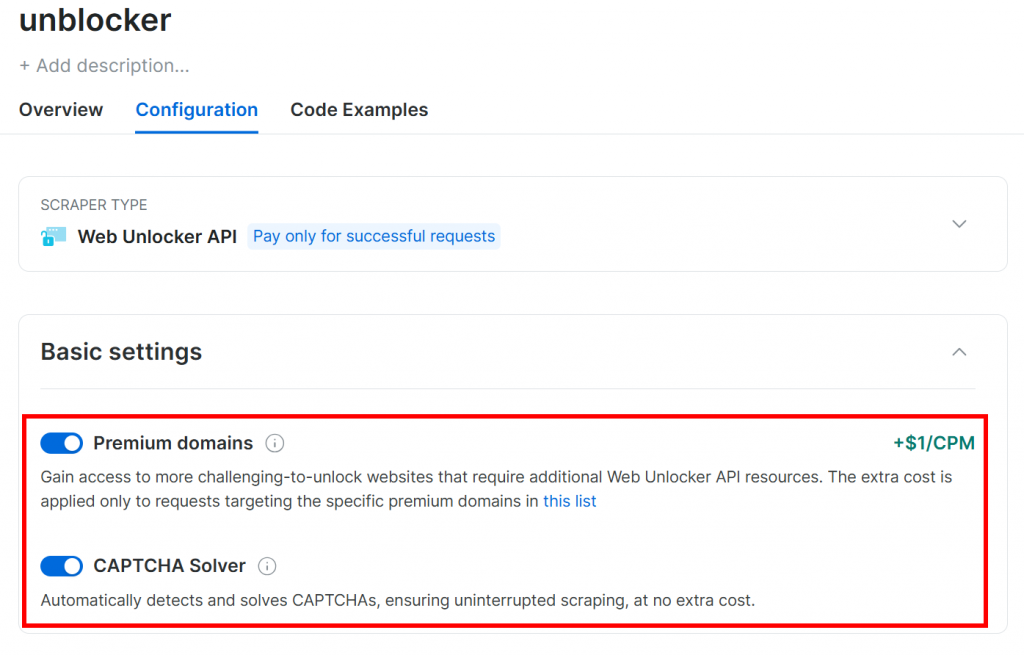Click the SCRAPER TYPE section label

tap(93, 204)
